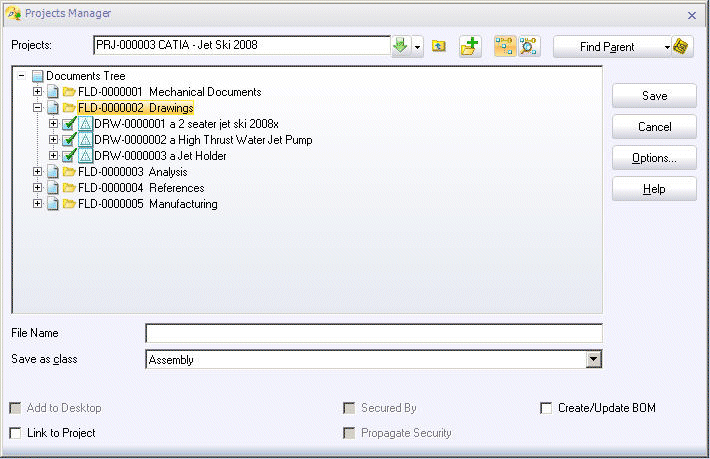Viewport: 710px width, 459px height.
Task: Click the search-in-tree magnifier icon
Action: [528, 46]
